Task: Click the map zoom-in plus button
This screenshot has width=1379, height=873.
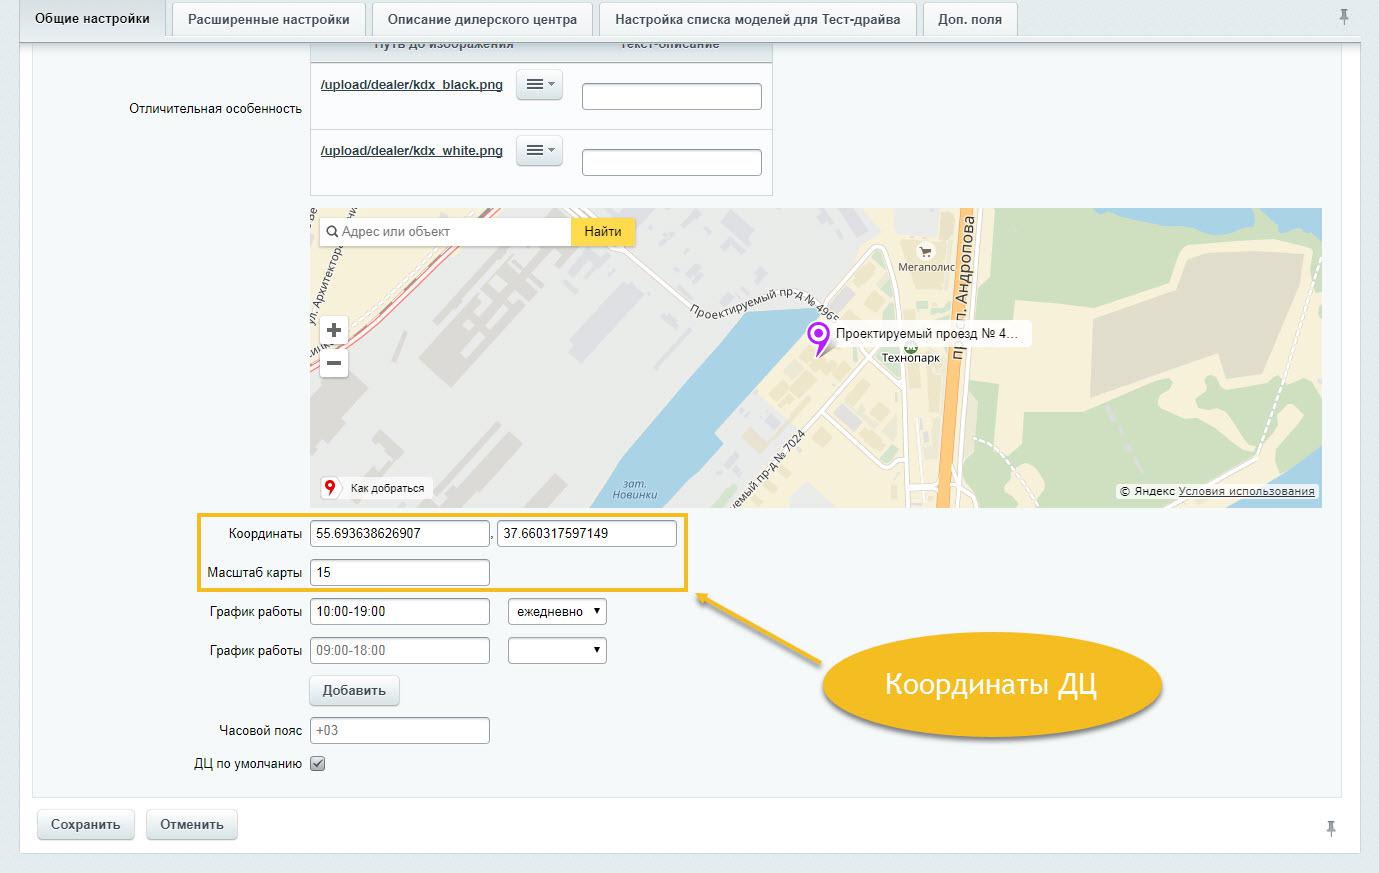Action: [334, 330]
